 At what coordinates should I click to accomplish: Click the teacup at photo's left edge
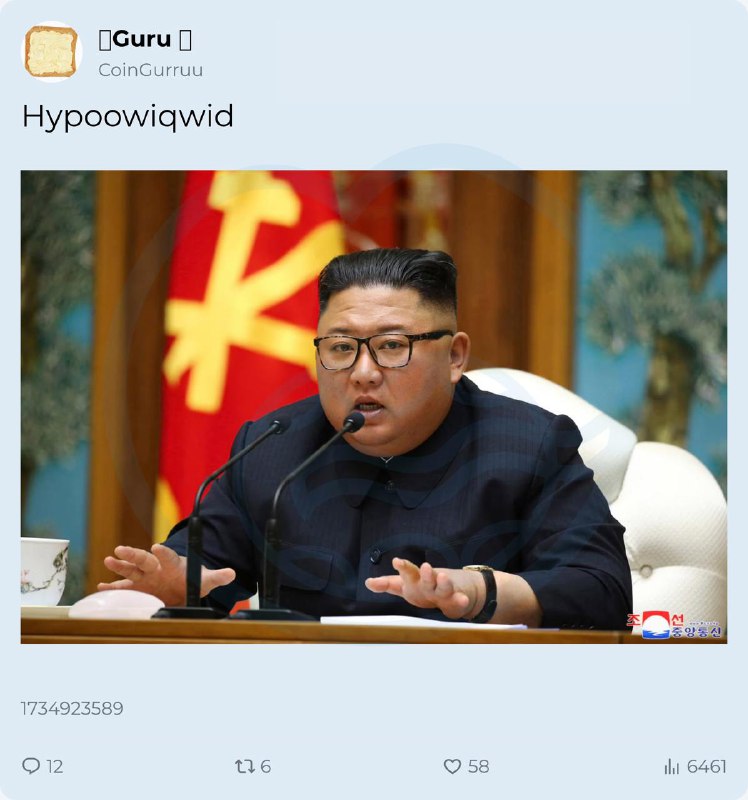click(x=43, y=571)
